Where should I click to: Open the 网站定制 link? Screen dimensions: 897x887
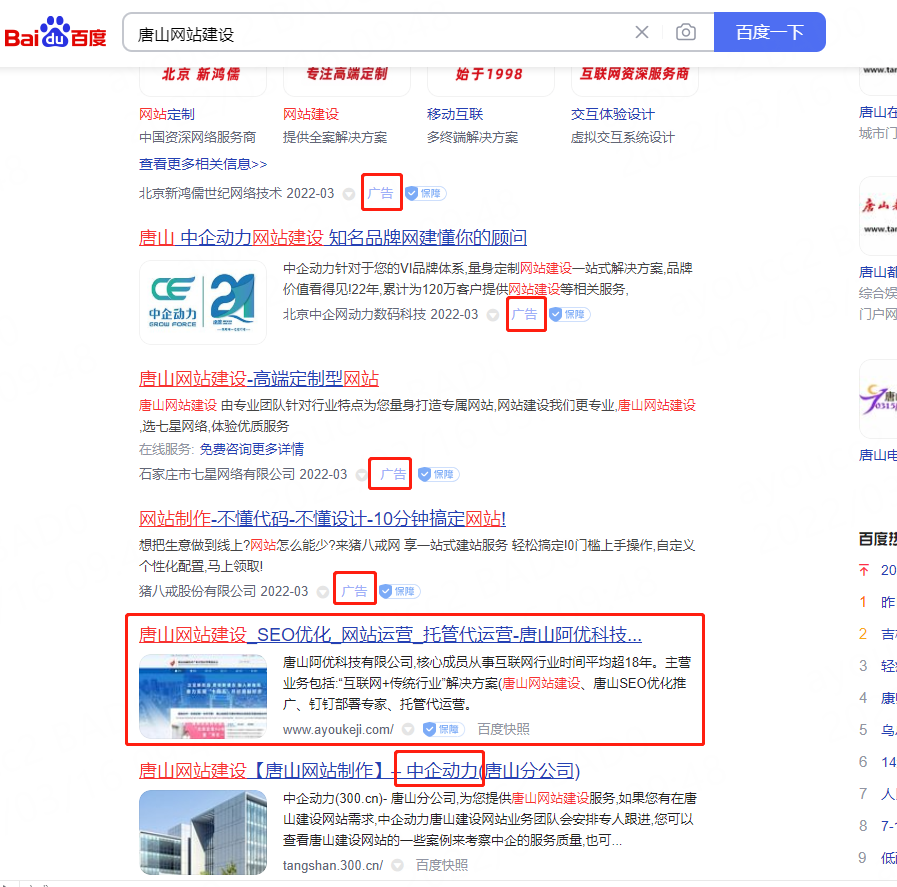(167, 114)
